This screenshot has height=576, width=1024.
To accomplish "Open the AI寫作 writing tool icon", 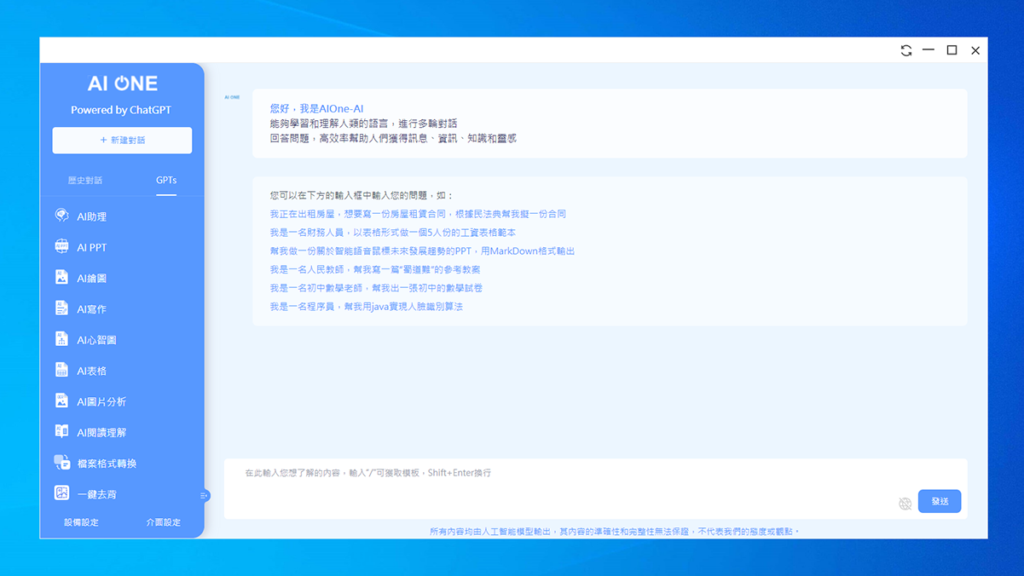I will click(62, 309).
